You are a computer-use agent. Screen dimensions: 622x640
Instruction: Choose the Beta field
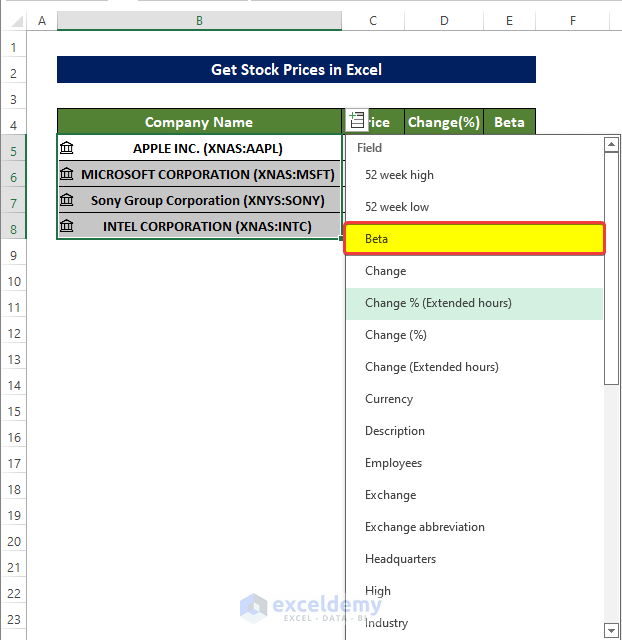(474, 239)
